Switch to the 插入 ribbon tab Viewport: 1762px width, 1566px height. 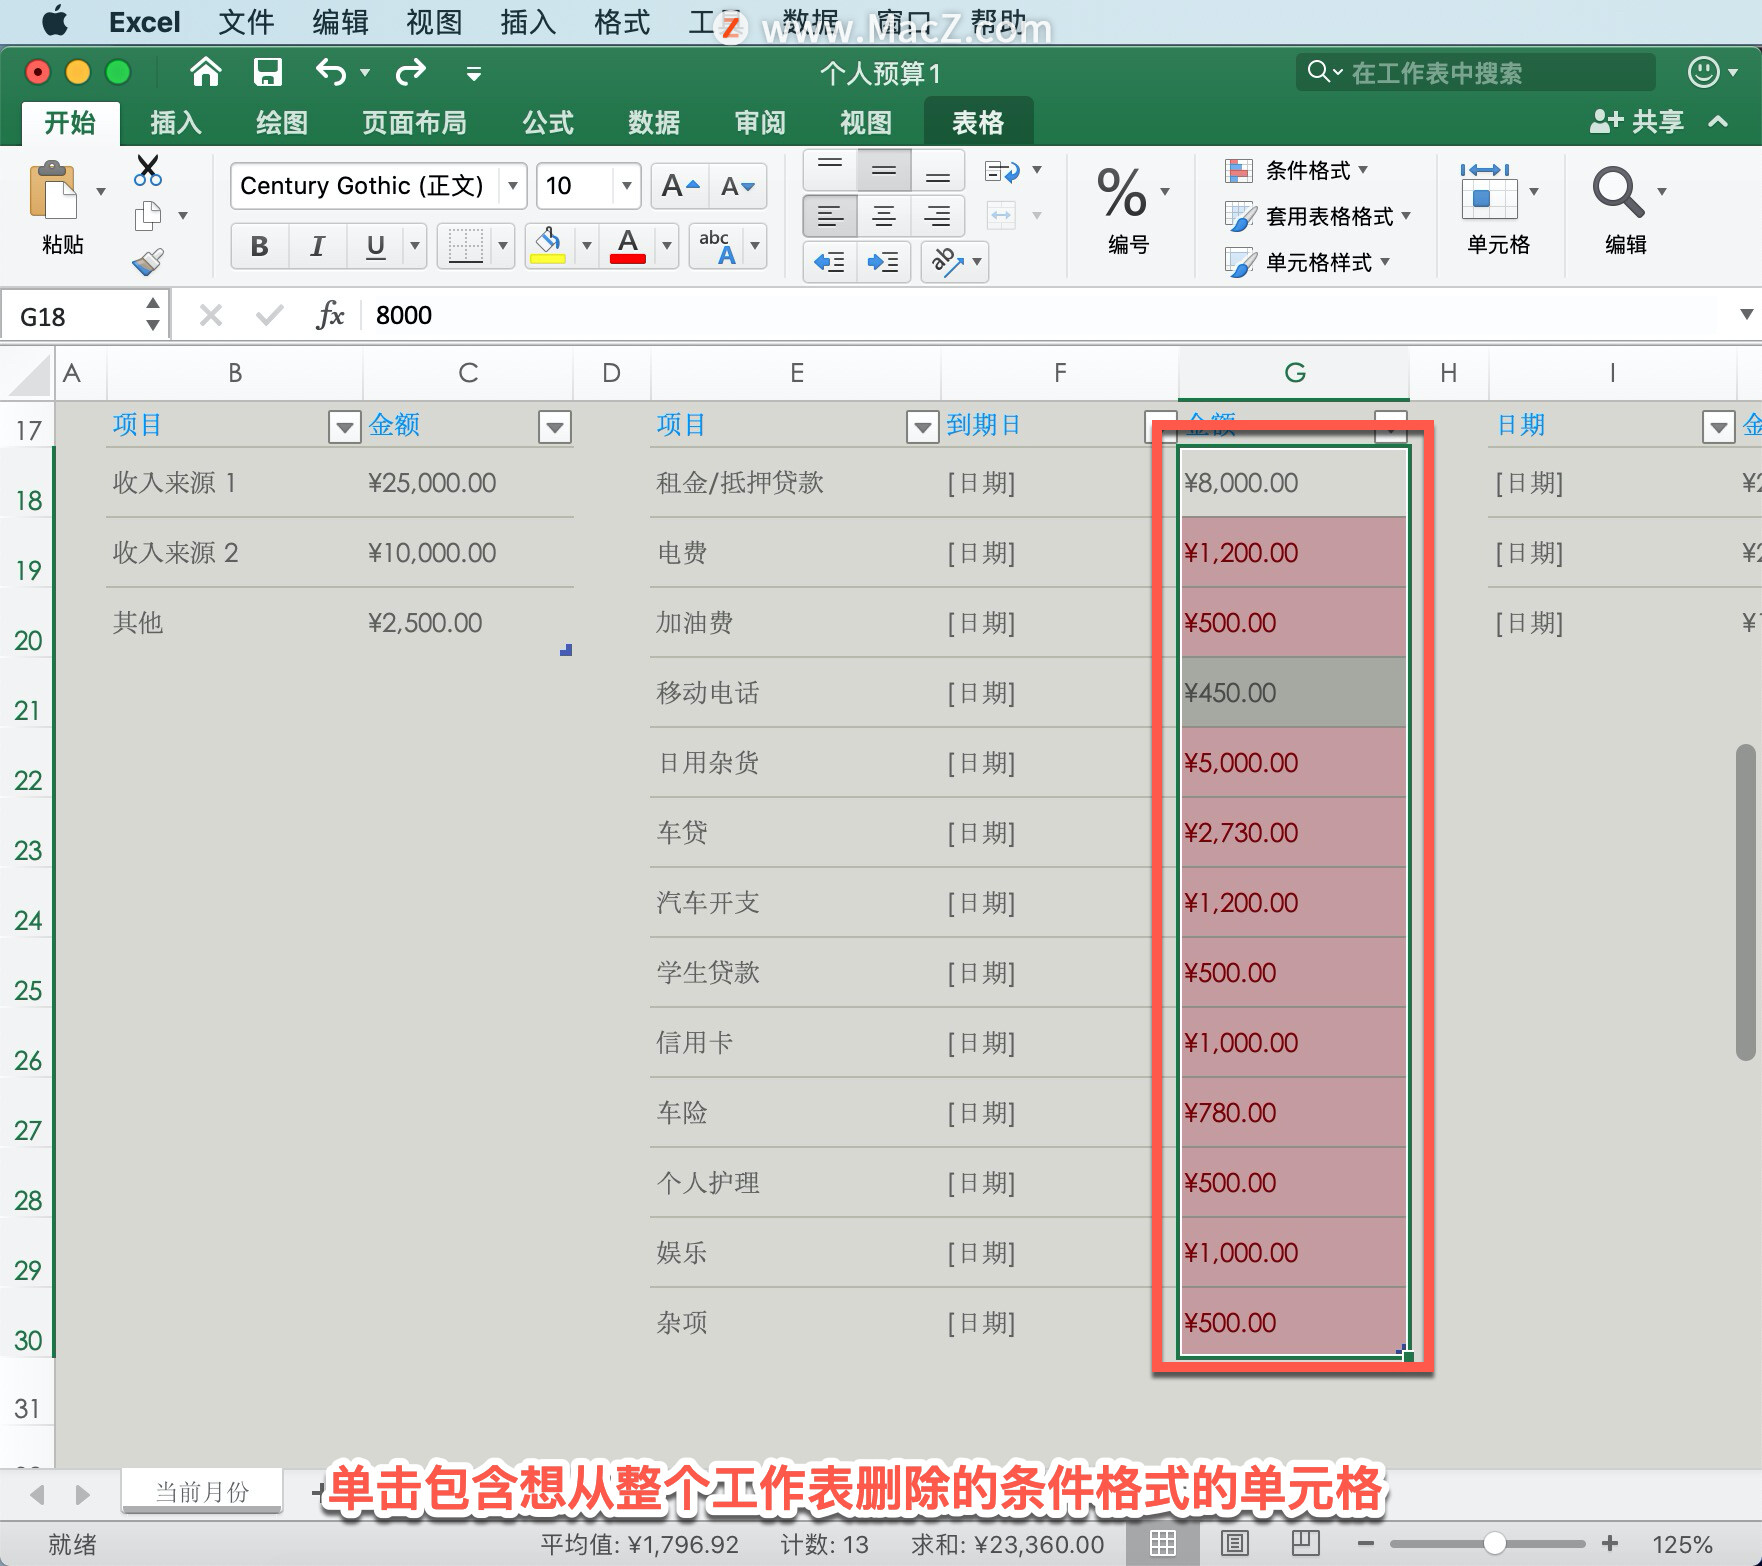[x=176, y=122]
